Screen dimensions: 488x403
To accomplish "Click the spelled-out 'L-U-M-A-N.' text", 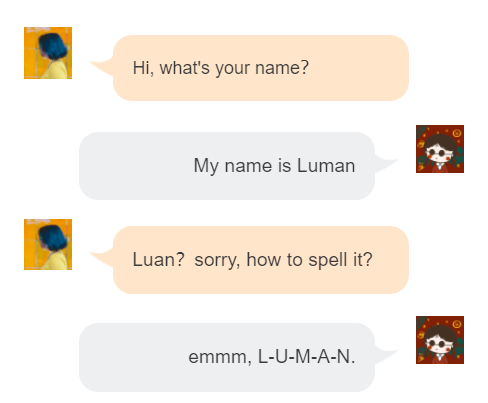I will click(x=307, y=357).
